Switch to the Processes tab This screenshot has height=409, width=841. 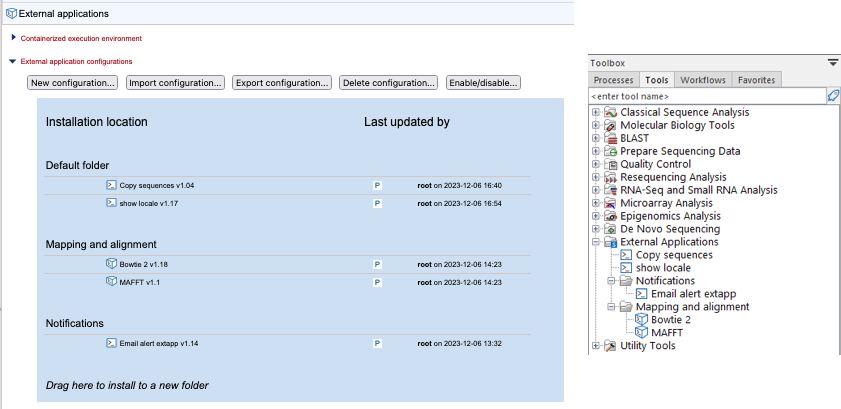(614, 80)
